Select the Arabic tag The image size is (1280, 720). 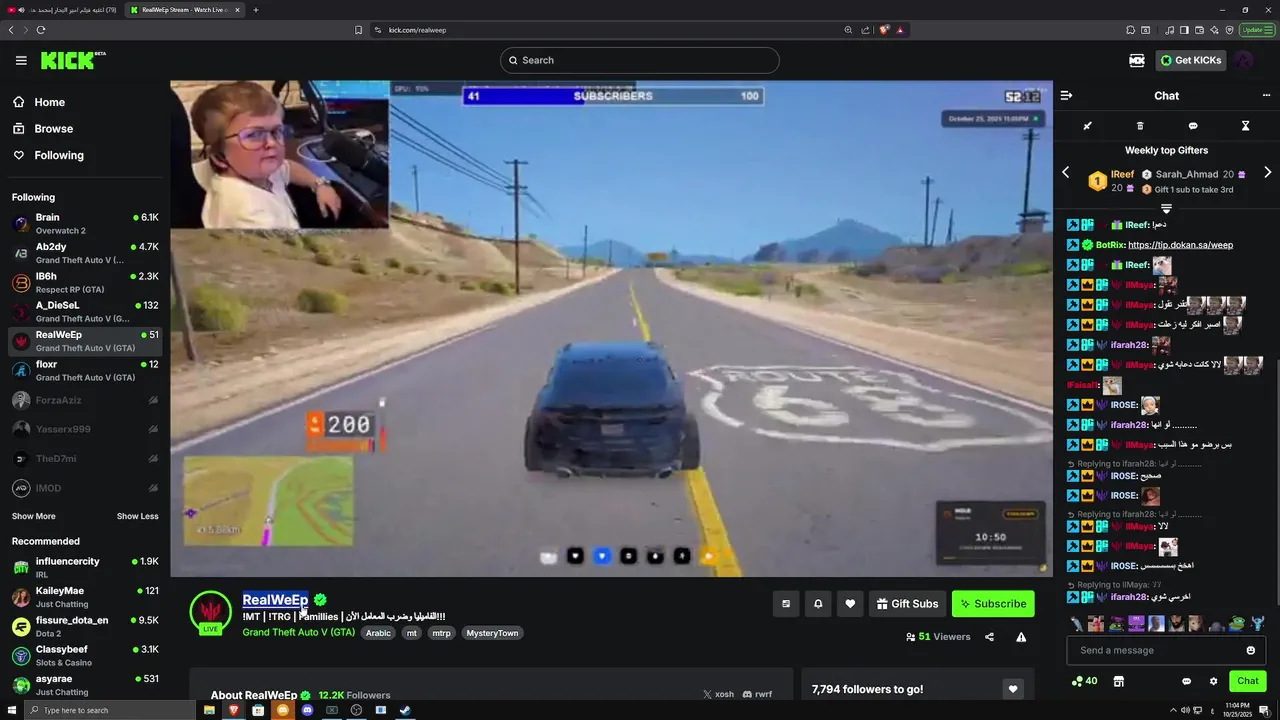(378, 633)
